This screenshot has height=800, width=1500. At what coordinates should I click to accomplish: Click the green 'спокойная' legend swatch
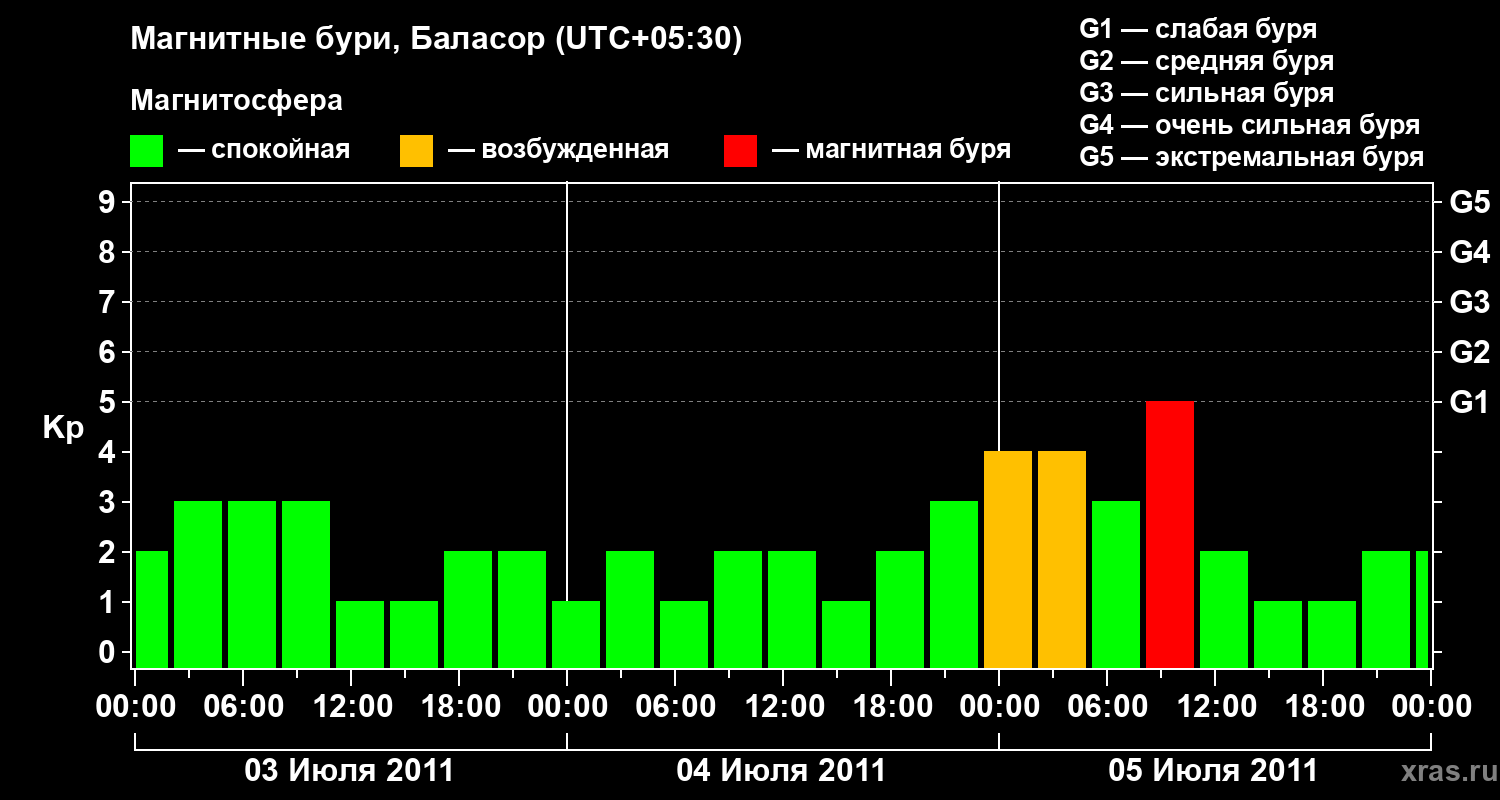pos(147,151)
